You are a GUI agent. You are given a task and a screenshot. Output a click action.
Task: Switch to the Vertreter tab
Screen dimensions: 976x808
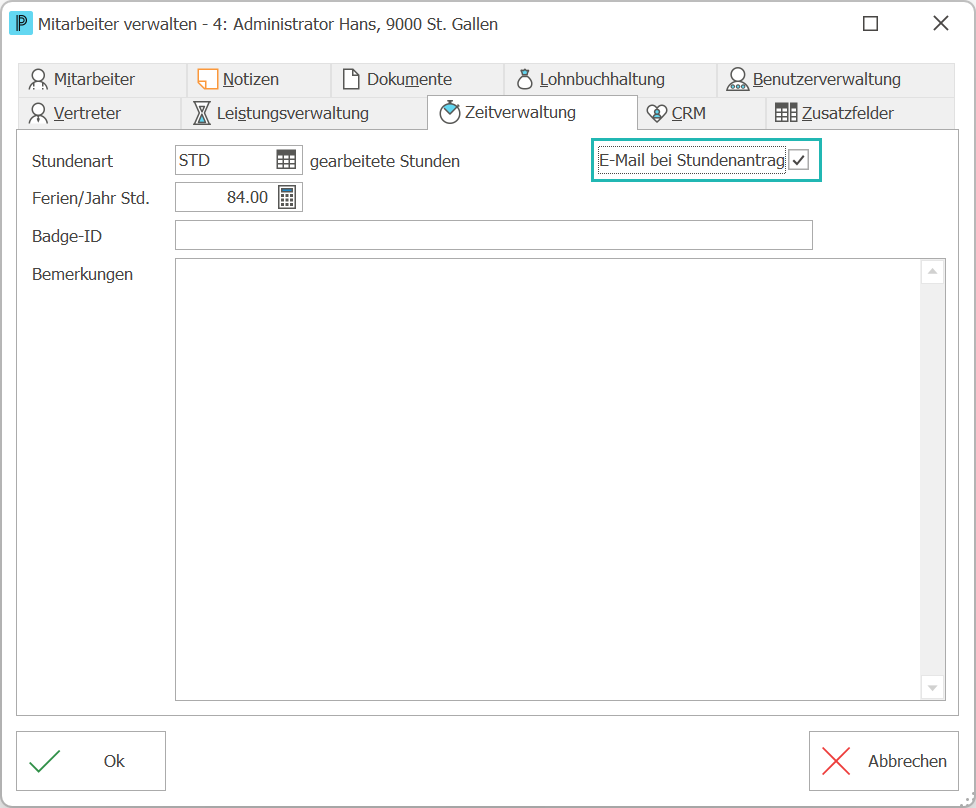pos(99,113)
